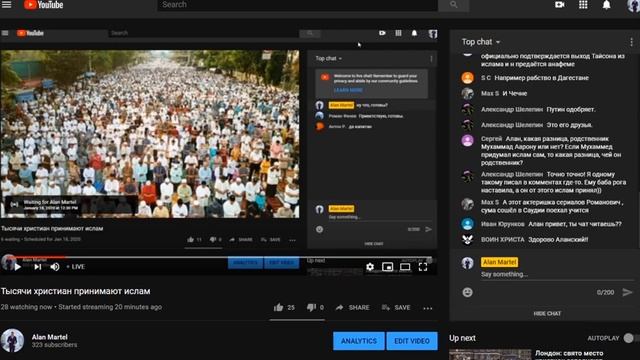
Task: Click the main search input field
Action: point(298,5)
